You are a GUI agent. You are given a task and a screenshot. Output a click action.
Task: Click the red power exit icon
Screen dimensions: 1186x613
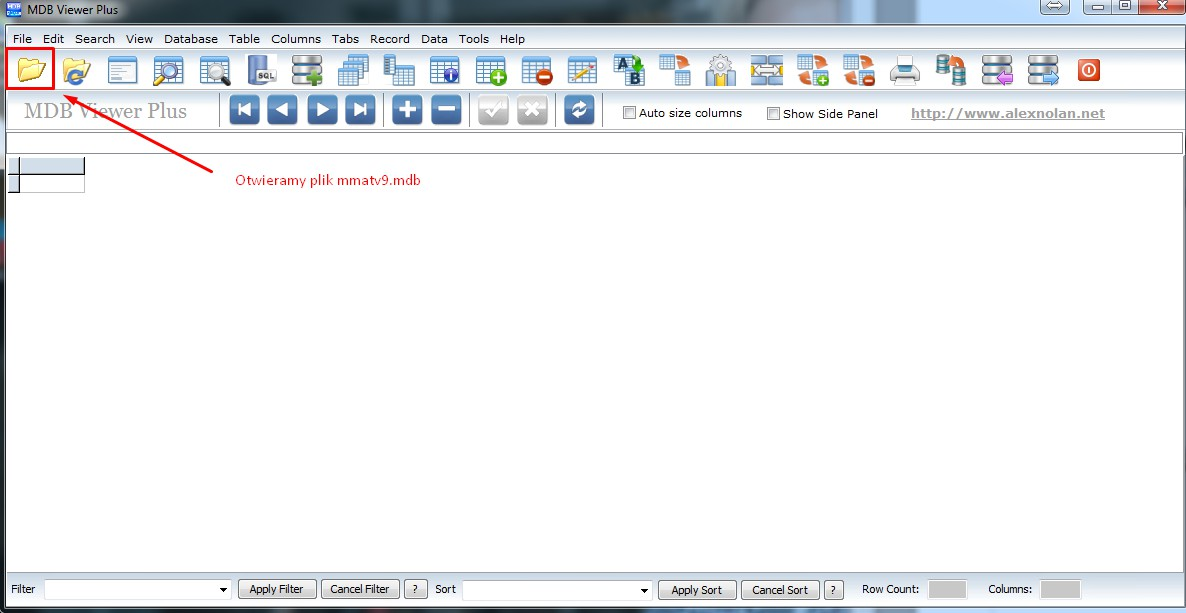click(1088, 70)
